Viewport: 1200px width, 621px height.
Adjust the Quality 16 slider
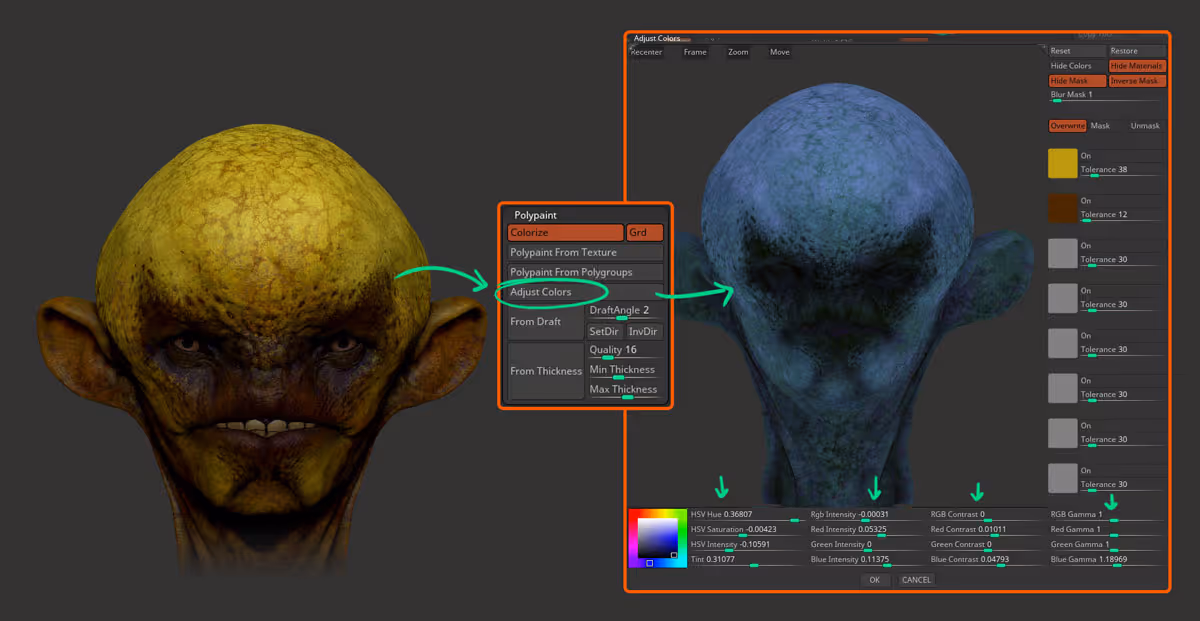625,351
